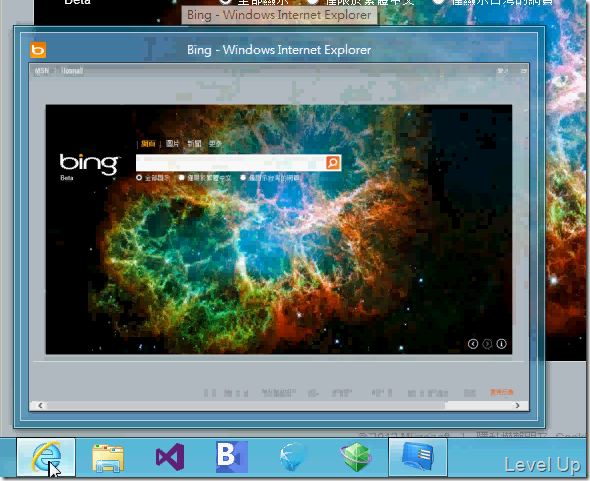The image size is (590, 481).
Task: Switch to the 新聞 news tab
Action: [x=194, y=143]
